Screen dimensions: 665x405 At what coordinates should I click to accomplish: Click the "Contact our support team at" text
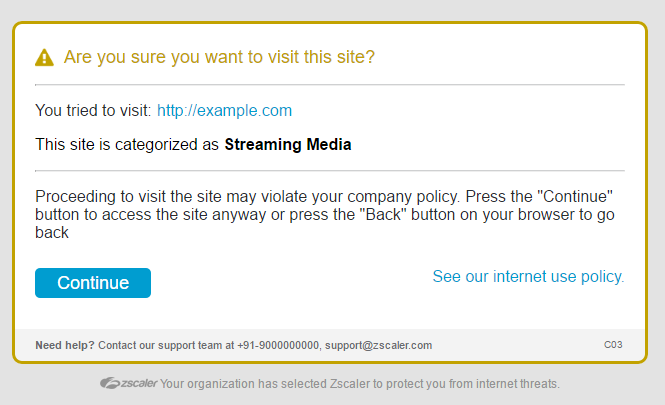pos(166,345)
